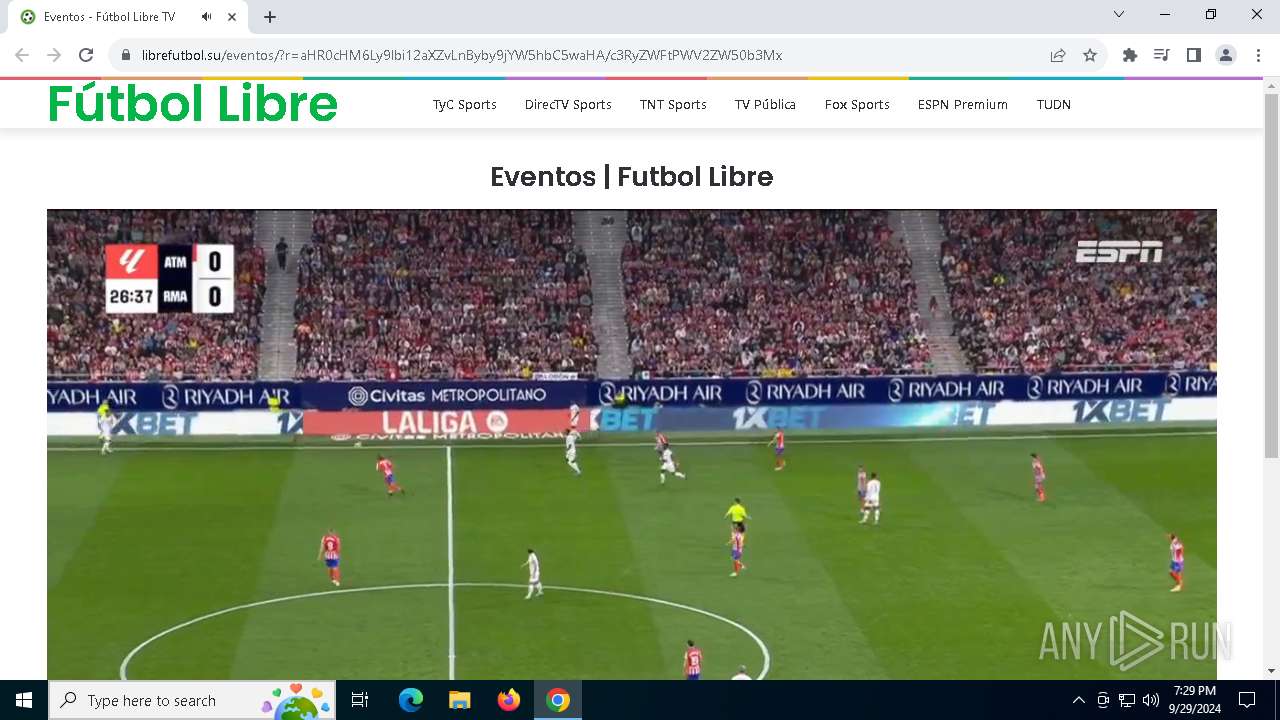Open TNT Sports channel
Viewport: 1280px width, 720px height.
673,104
